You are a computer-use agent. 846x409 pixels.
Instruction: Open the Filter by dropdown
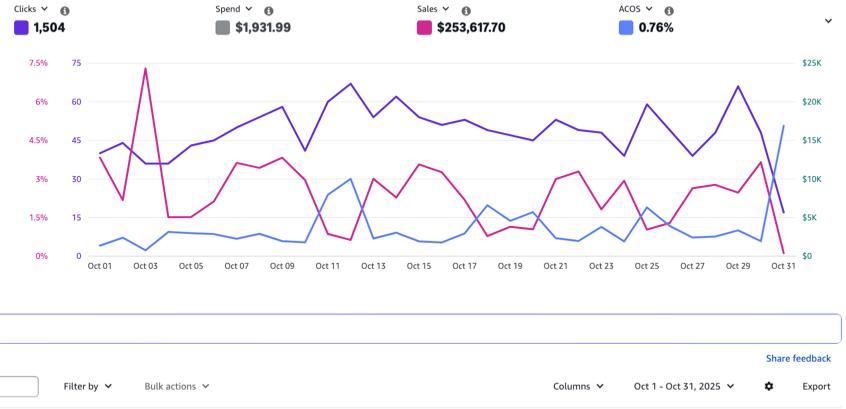click(x=88, y=386)
